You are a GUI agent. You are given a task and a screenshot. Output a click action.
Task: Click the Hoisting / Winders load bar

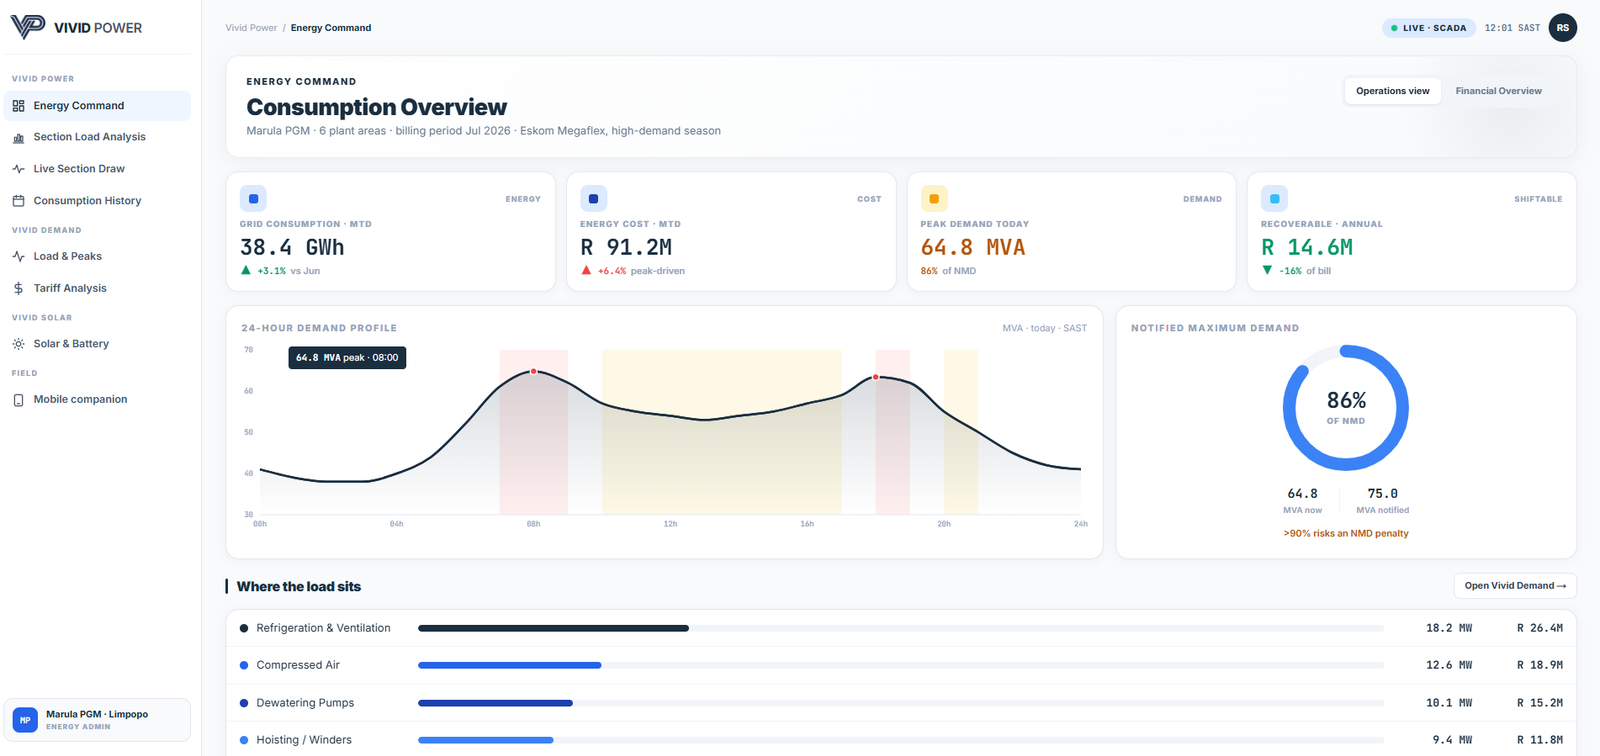pyautogui.click(x=900, y=740)
